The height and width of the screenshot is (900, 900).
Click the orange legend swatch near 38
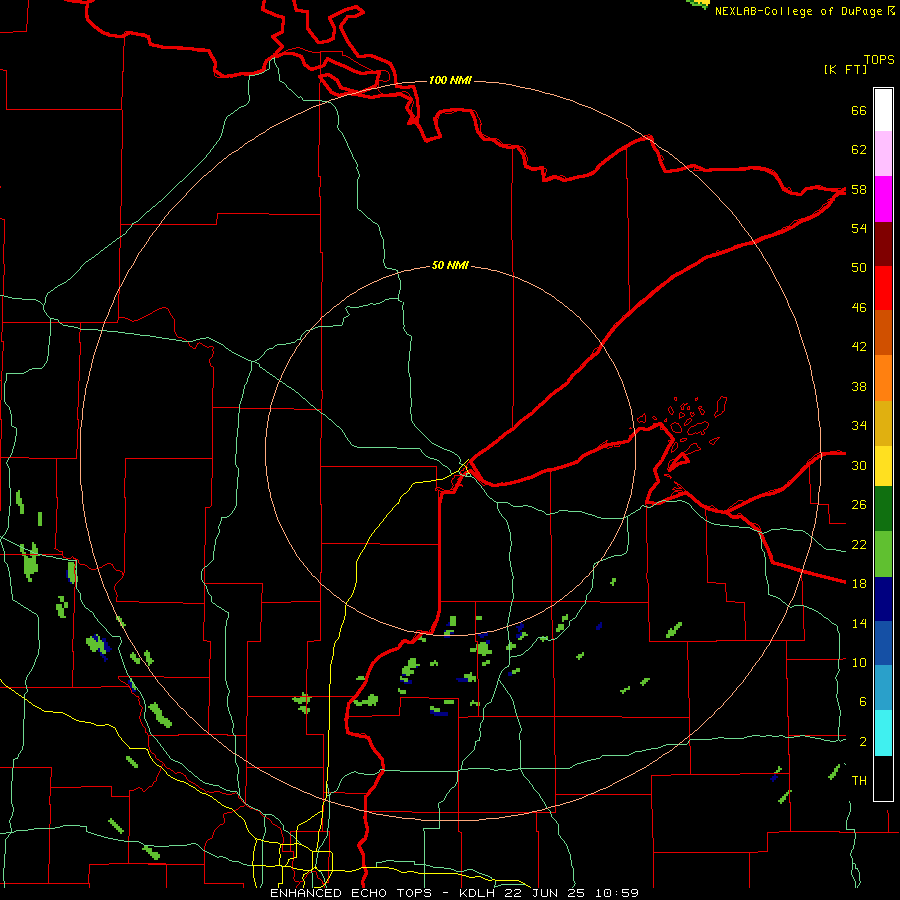[883, 378]
